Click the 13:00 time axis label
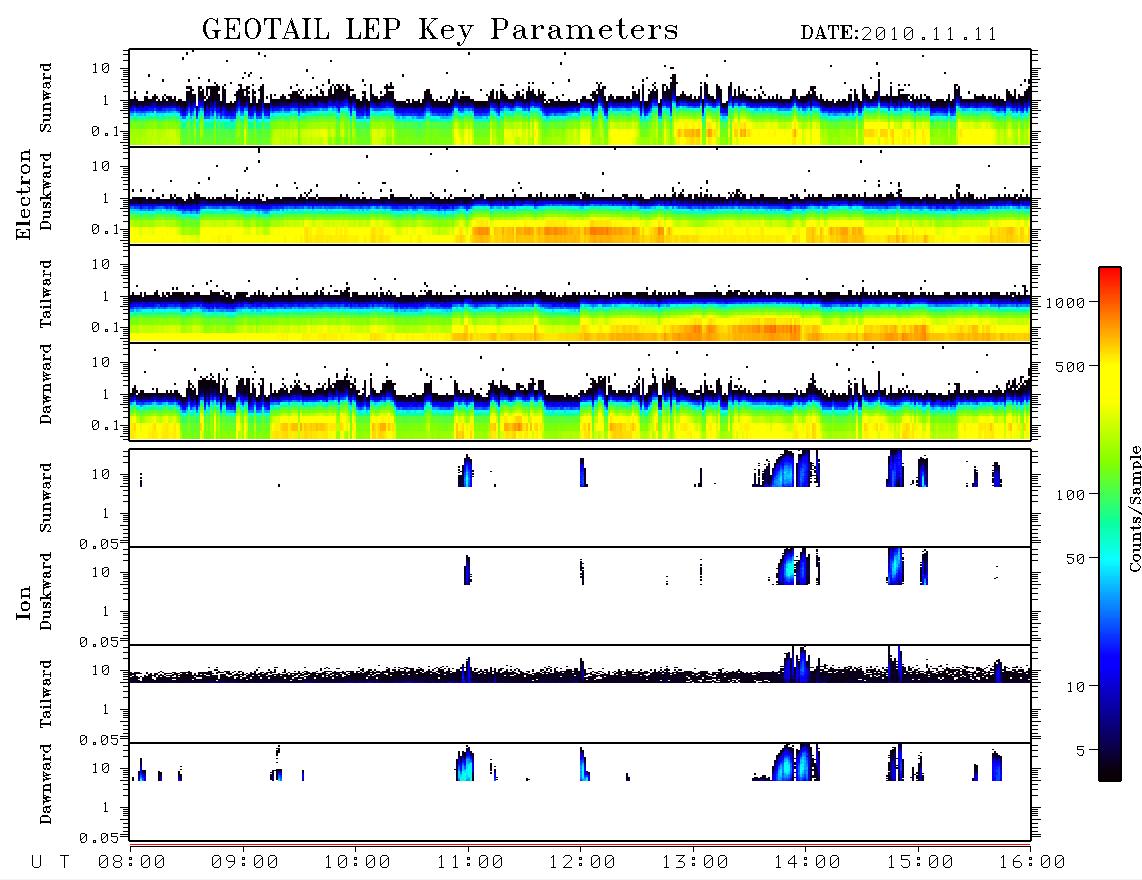Screen dimensions: 1142x880 696,862
